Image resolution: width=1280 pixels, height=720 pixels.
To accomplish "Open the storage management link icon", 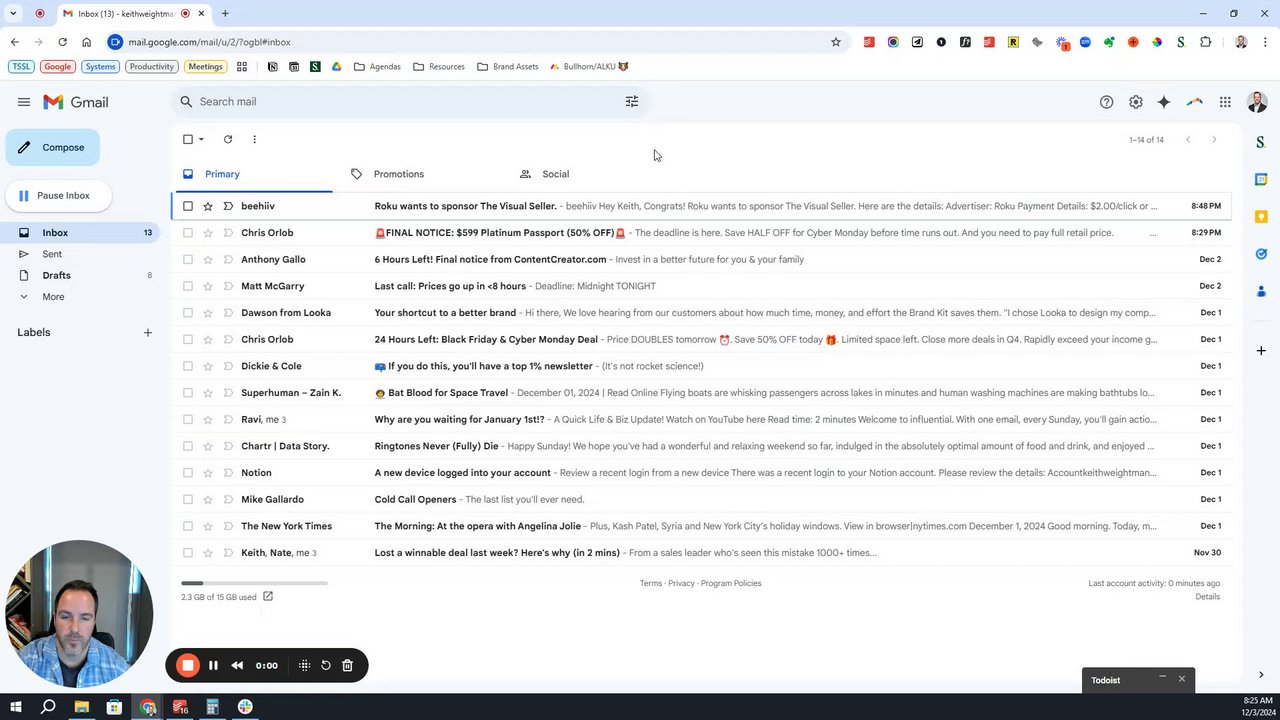I will (268, 597).
